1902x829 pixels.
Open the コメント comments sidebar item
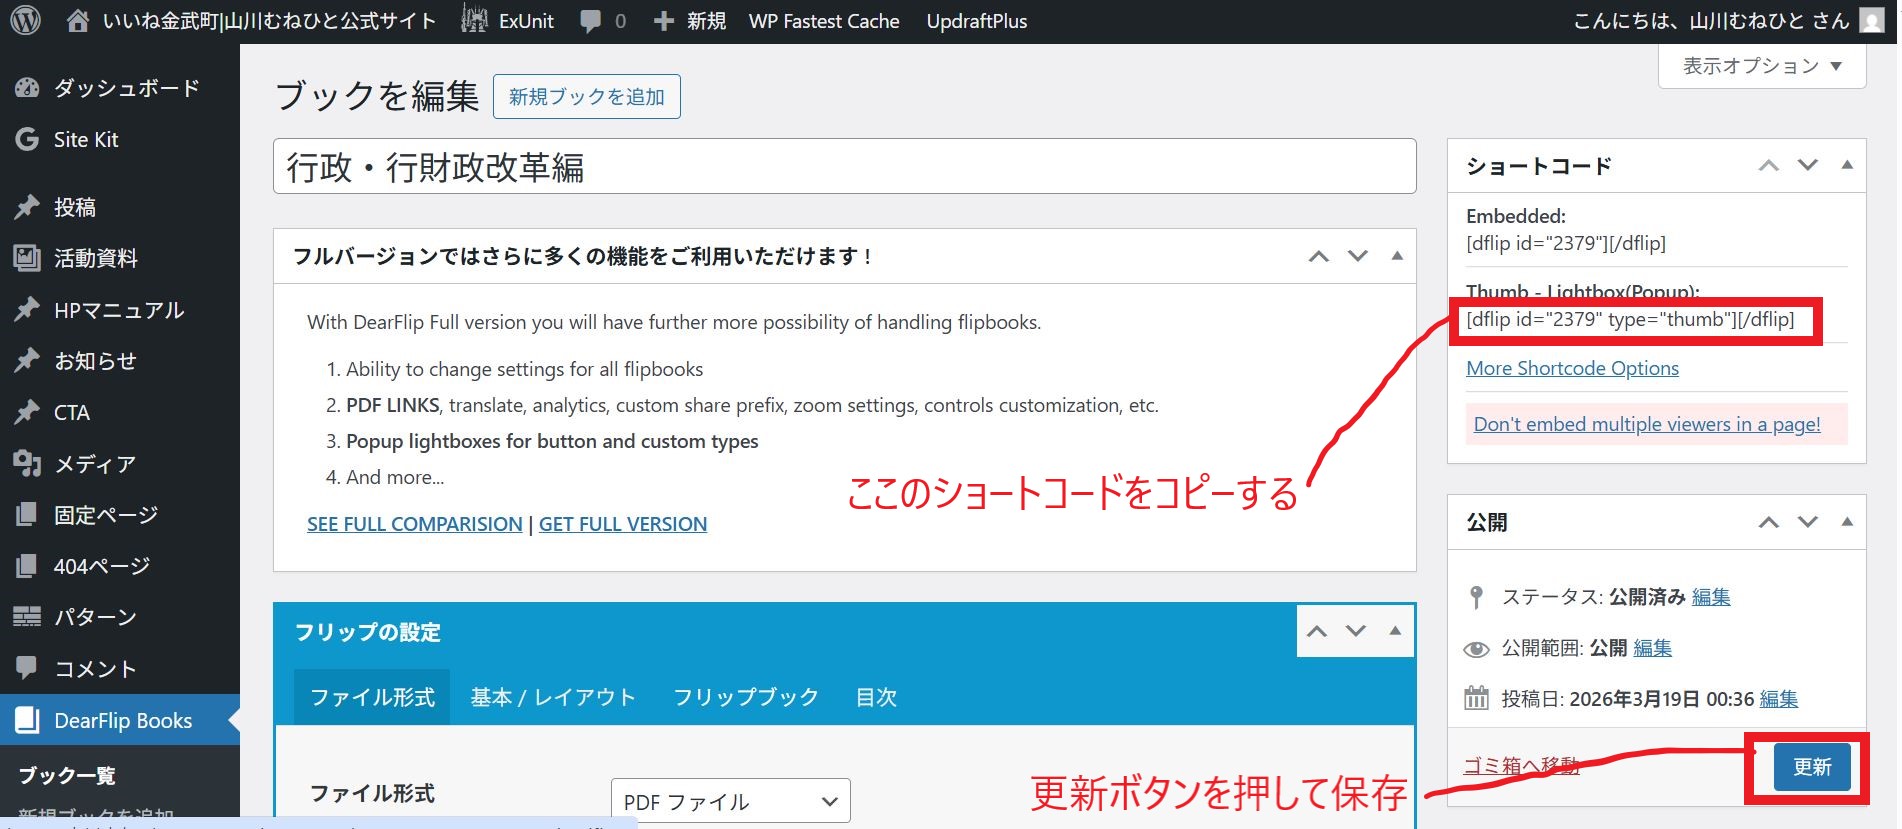point(94,669)
